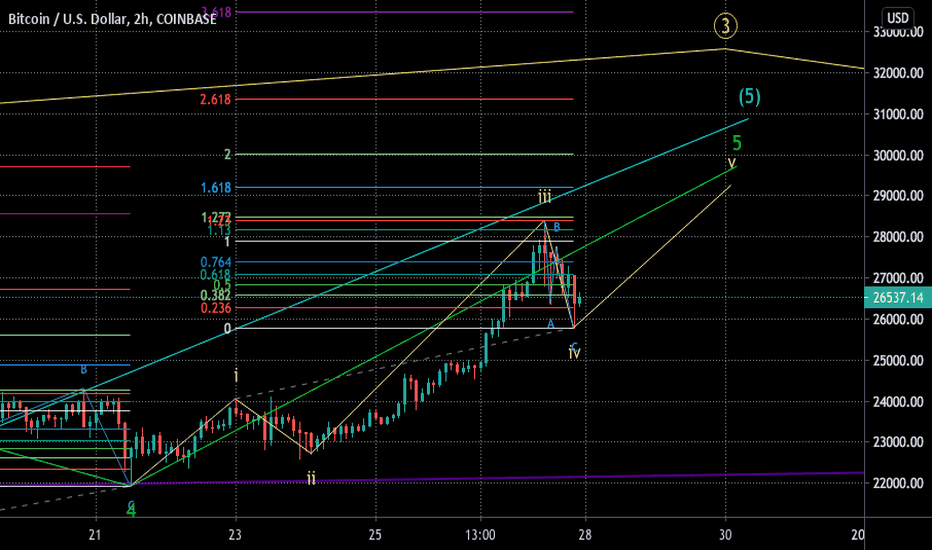The width and height of the screenshot is (932, 550).
Task: Select the 0.618 Fibonacci level label
Action: point(216,275)
